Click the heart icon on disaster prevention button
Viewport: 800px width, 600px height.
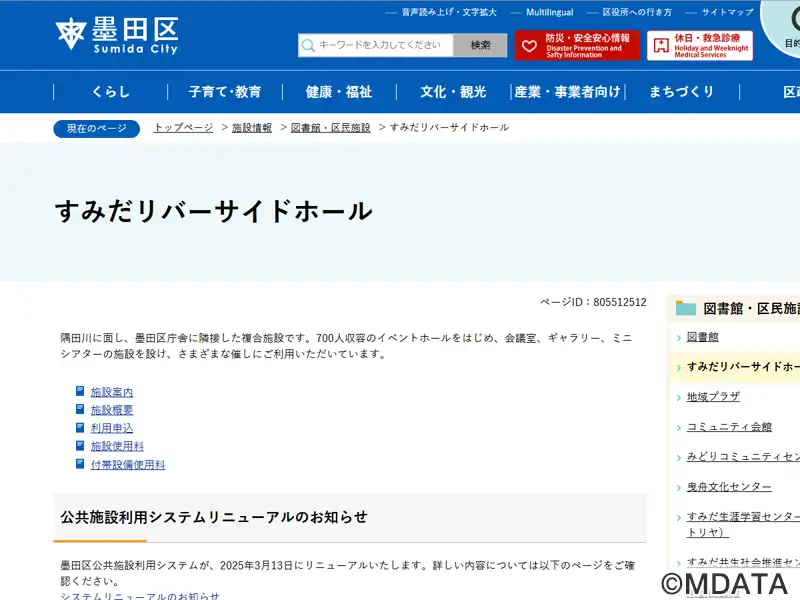point(529,46)
